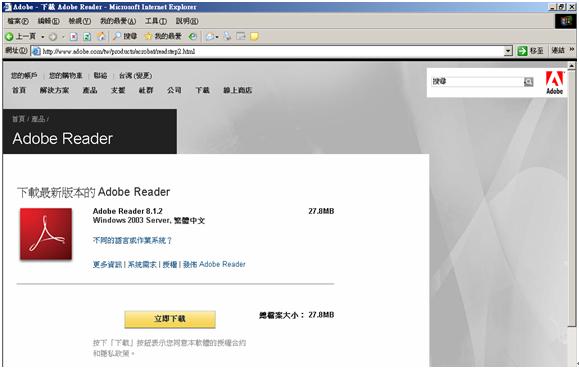Screen dimensions: 579x370
Task: Expand the address bar dropdown arrow
Action: (508, 51)
